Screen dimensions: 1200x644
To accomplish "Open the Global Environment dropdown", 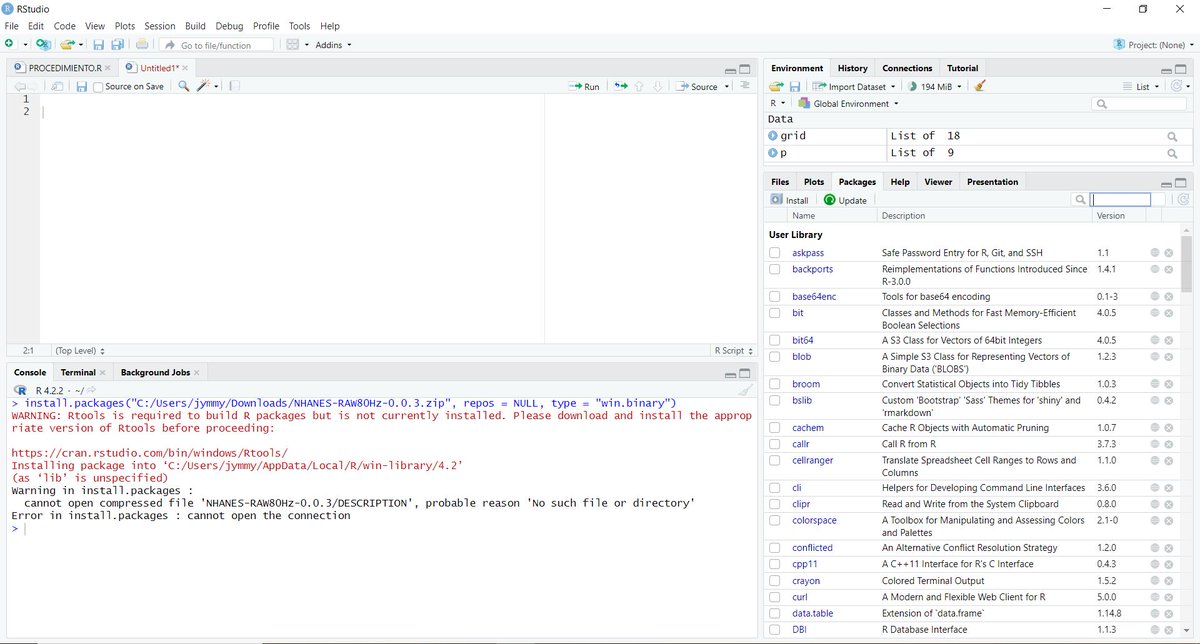I will coord(849,104).
